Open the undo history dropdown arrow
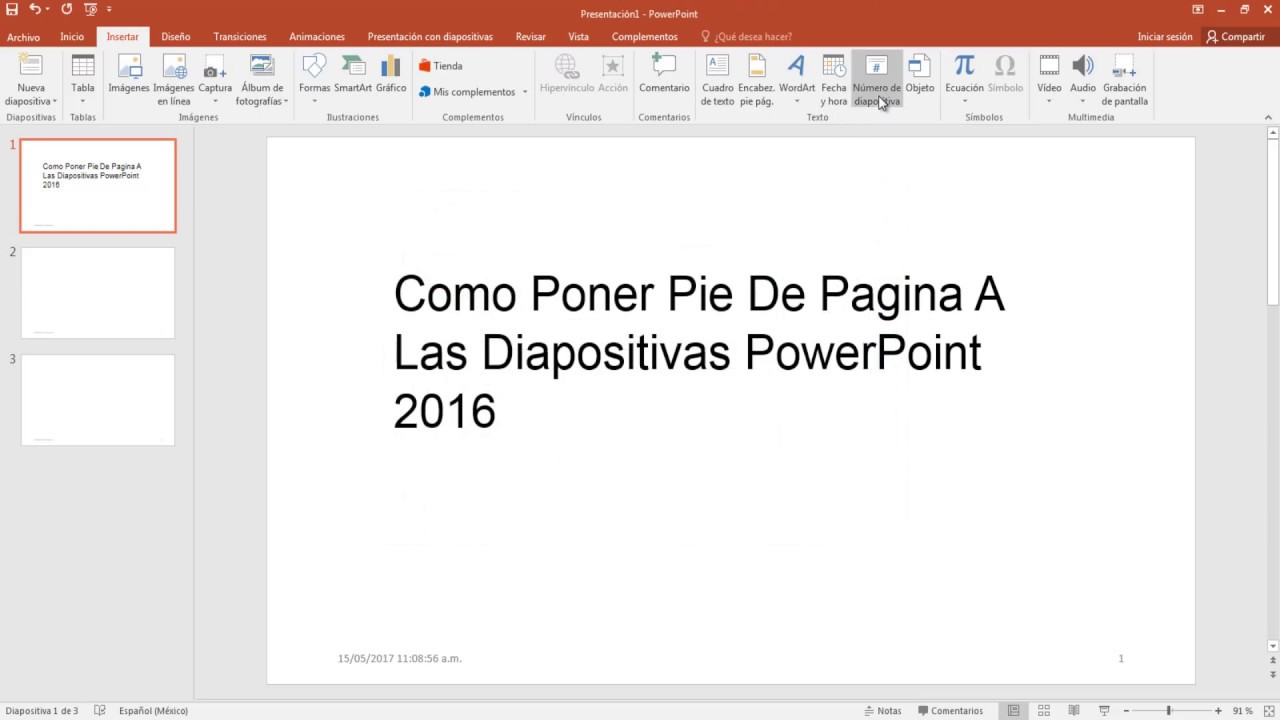This screenshot has height=720, width=1280. click(x=47, y=10)
